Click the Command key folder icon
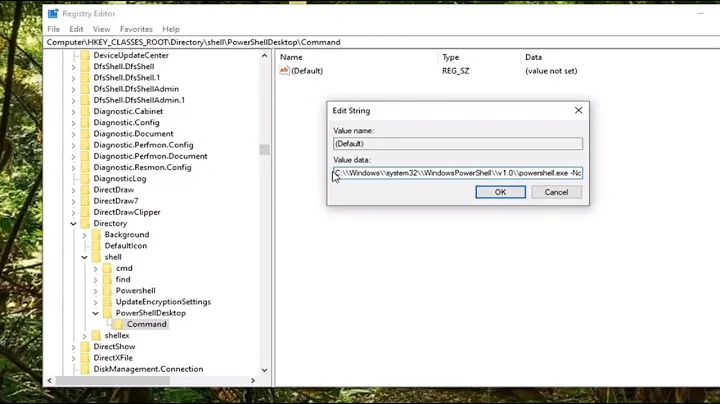Screen dimensions: 720x404 tap(119, 324)
